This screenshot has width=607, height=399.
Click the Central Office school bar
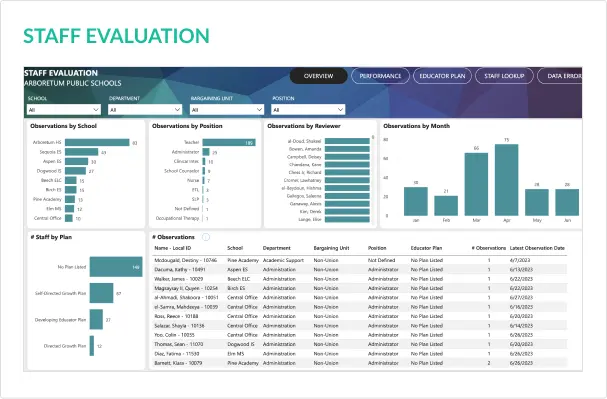69,218
